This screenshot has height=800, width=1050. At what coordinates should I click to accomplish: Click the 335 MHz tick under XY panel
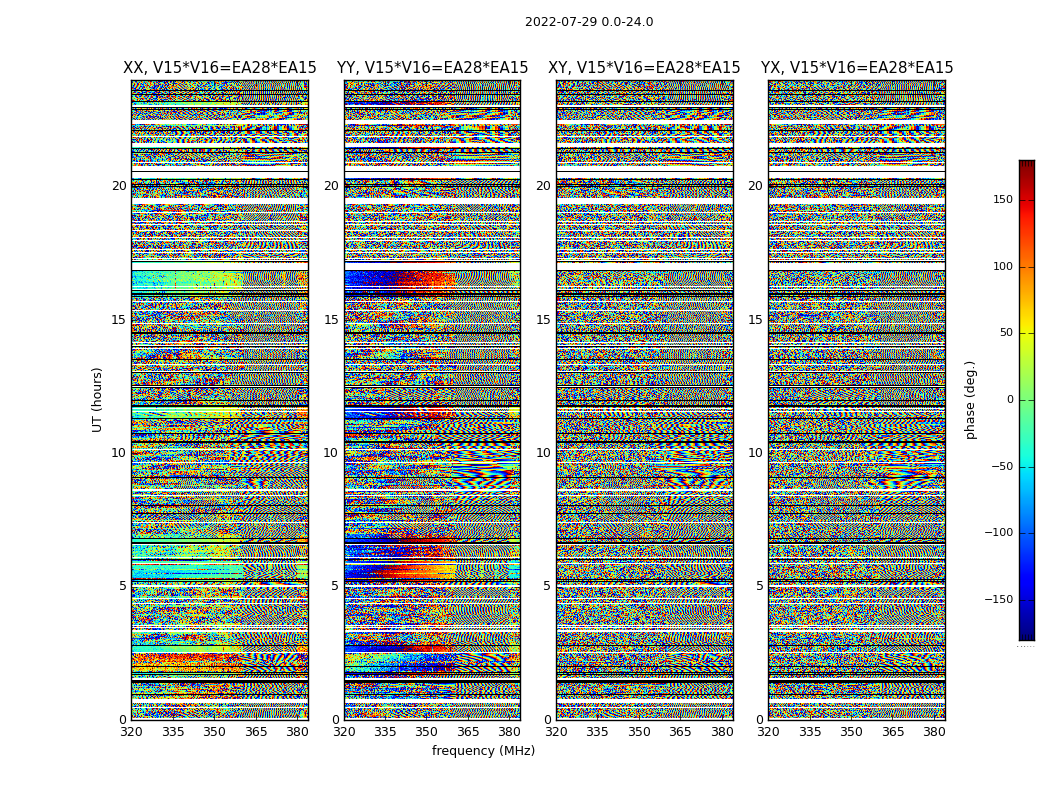pyautogui.click(x=597, y=732)
